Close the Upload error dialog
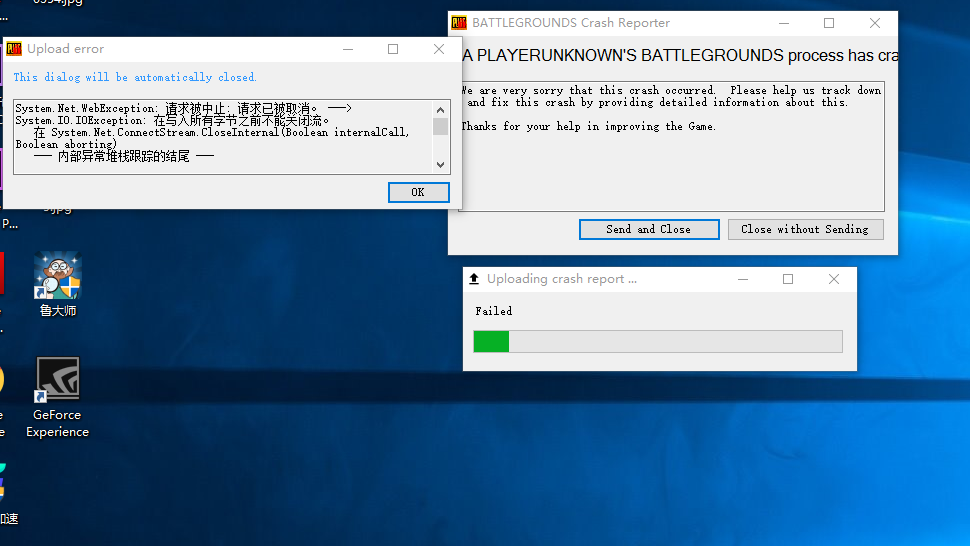Image resolution: width=970 pixels, height=546 pixels. click(439, 49)
